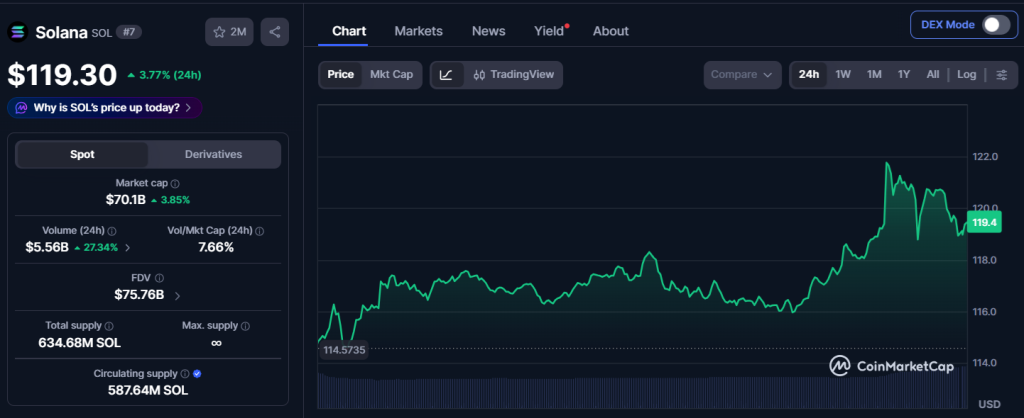This screenshot has height=418, width=1024.
Task: Switch to TradingView candlestick chart
Action: pyautogui.click(x=513, y=74)
